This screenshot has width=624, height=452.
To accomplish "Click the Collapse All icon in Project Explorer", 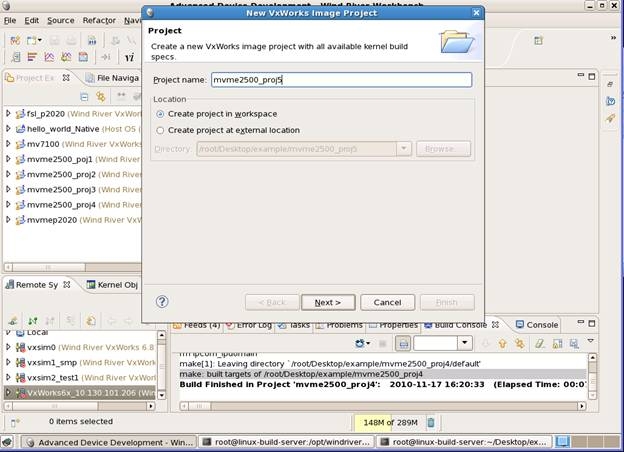I will [84, 96].
